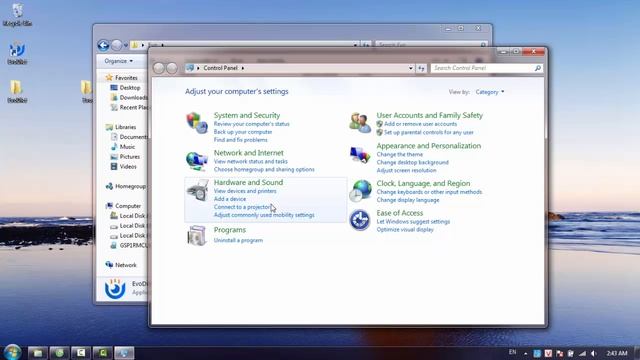Open the Organize menu in Explorer window
Viewport: 640px width, 360px height.
(x=118, y=61)
